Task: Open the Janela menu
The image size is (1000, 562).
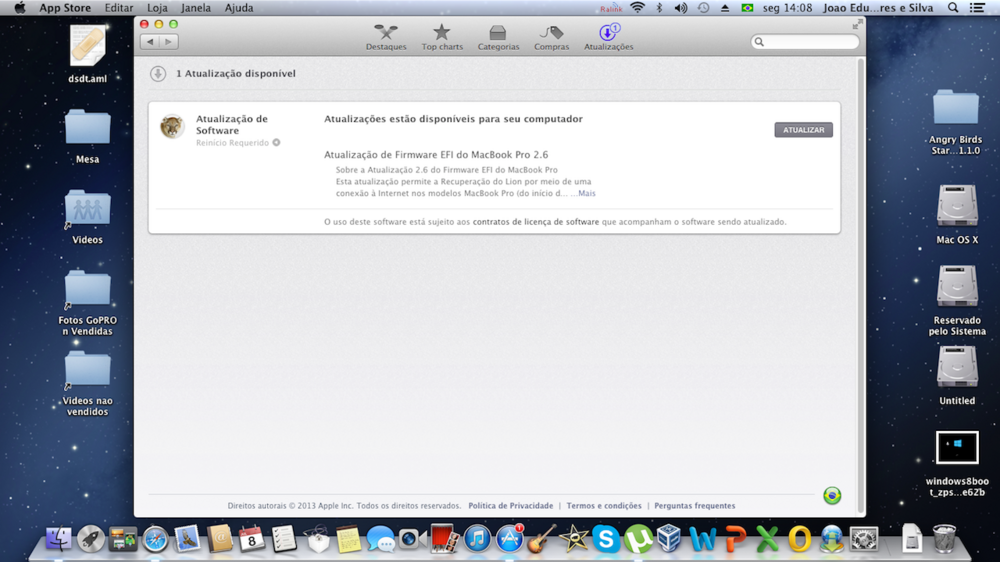Action: coord(196,8)
